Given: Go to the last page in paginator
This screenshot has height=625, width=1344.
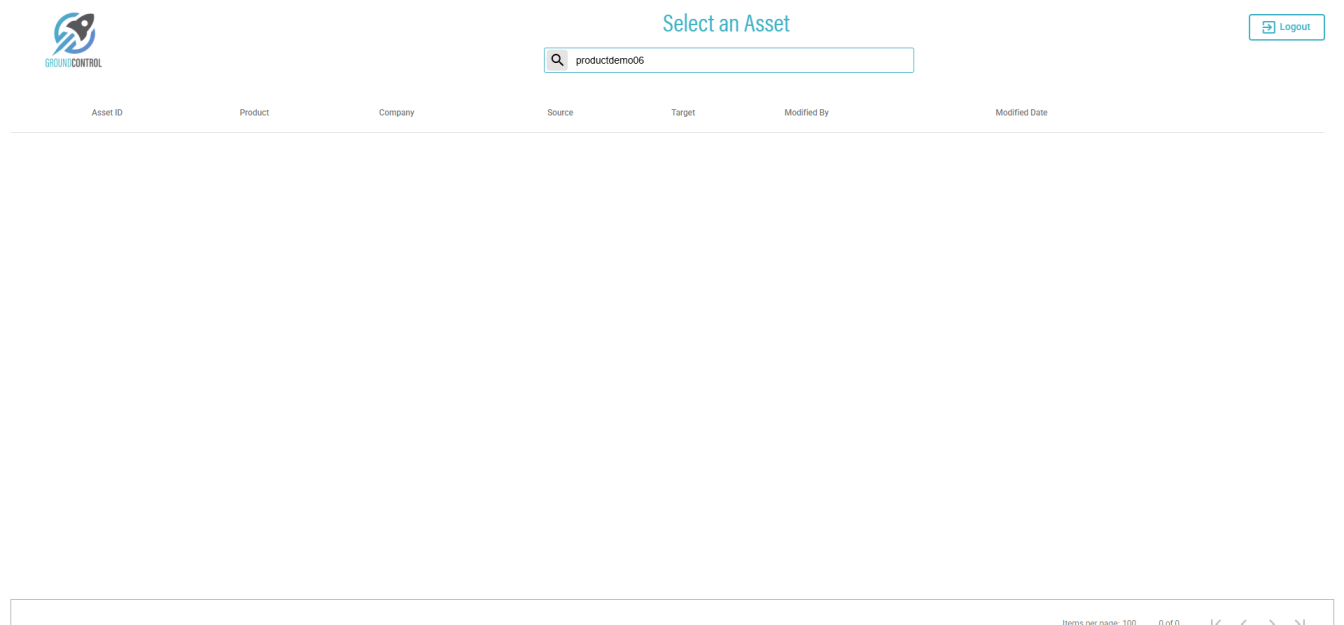Looking at the screenshot, I should tap(1300, 621).
